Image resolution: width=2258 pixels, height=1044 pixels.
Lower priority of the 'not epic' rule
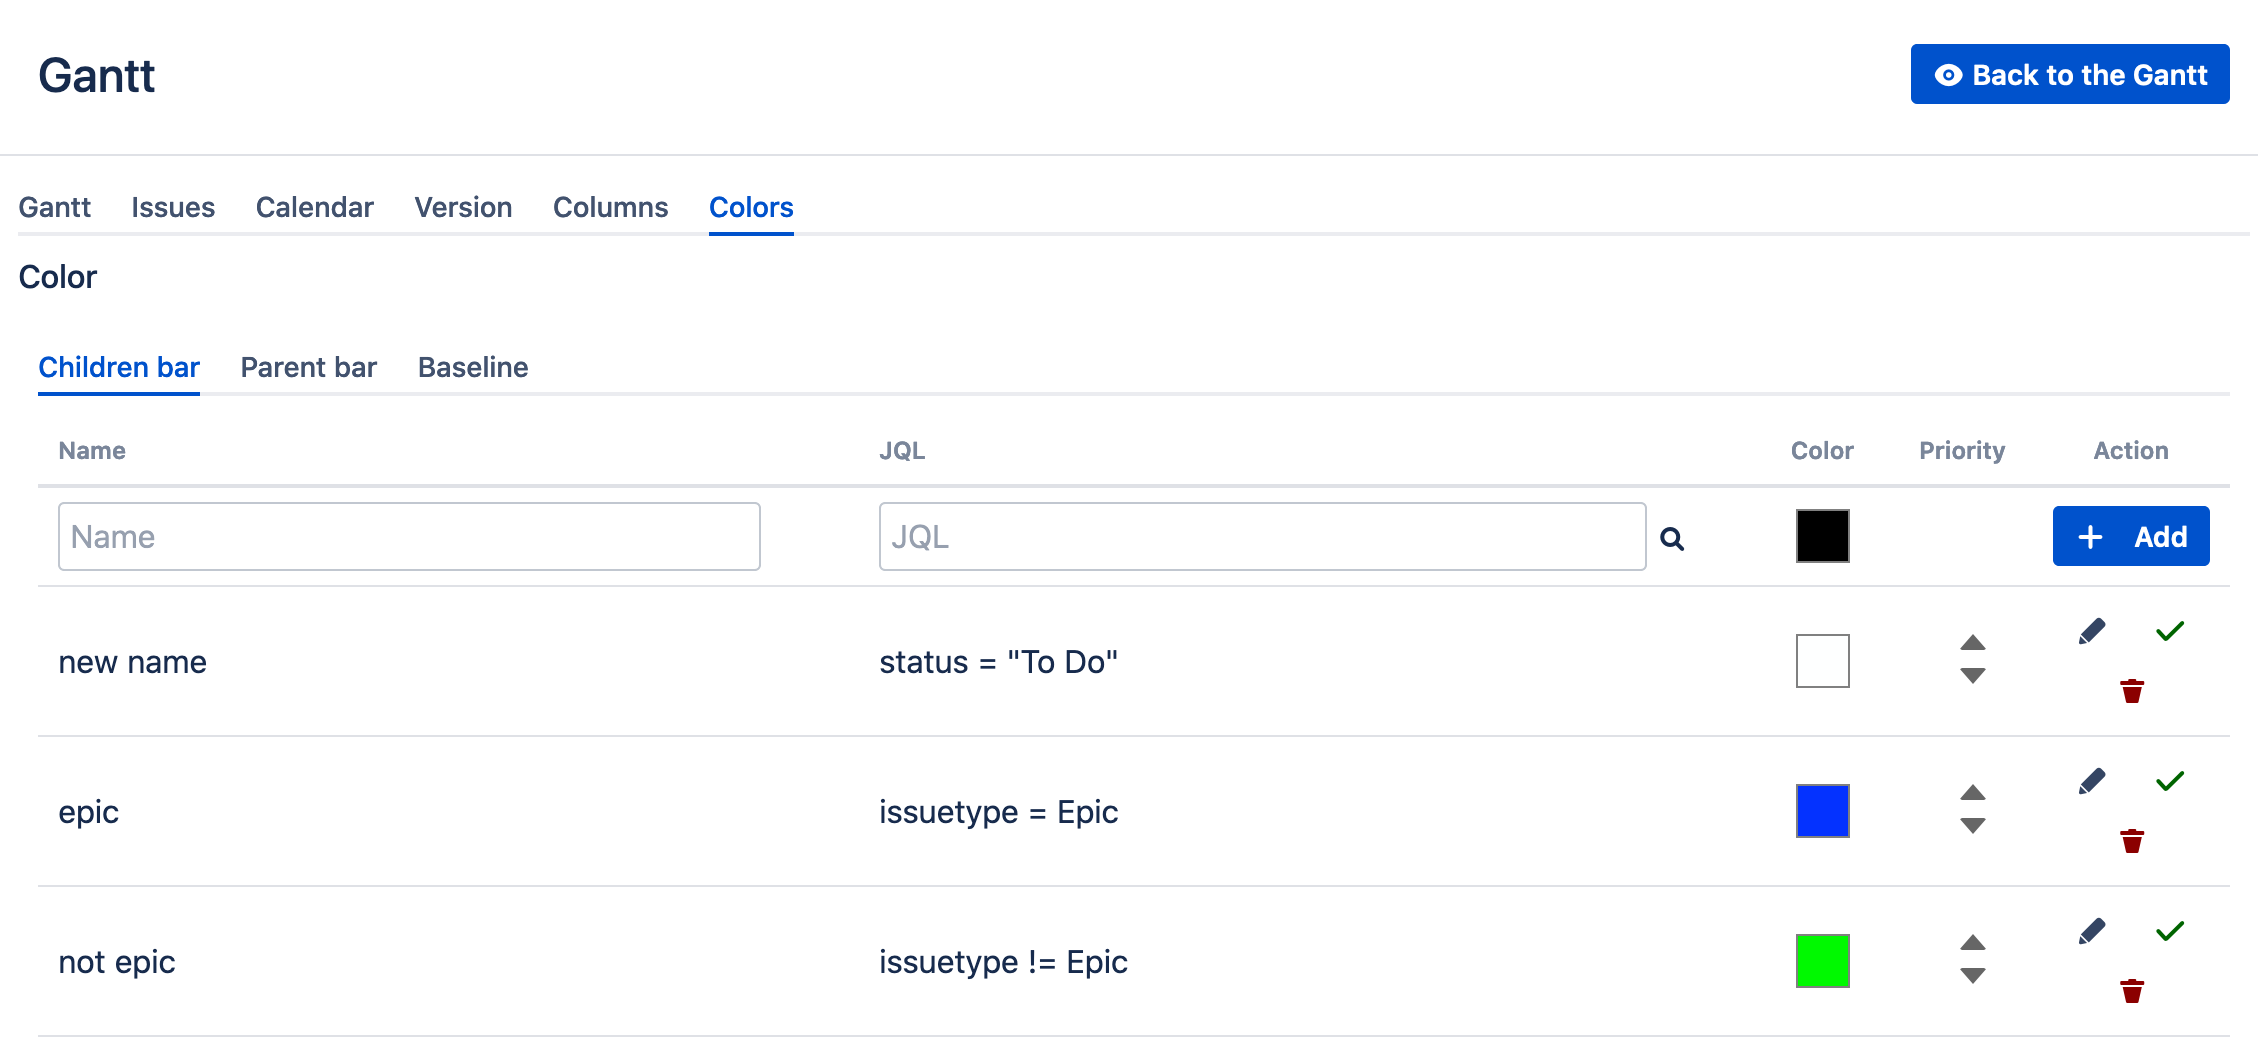click(1973, 976)
